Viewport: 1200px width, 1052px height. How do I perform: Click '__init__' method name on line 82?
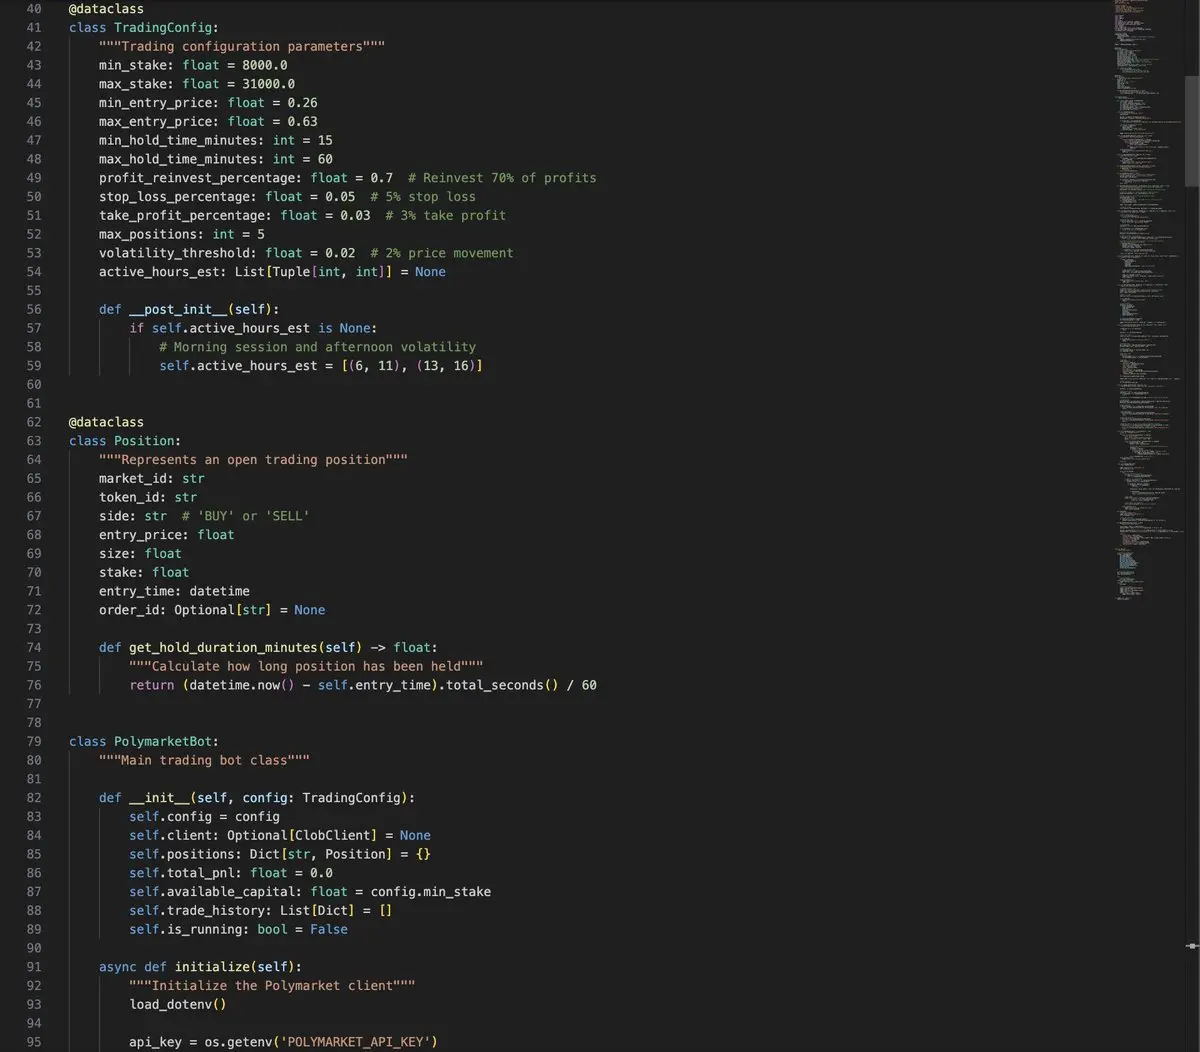coord(159,798)
